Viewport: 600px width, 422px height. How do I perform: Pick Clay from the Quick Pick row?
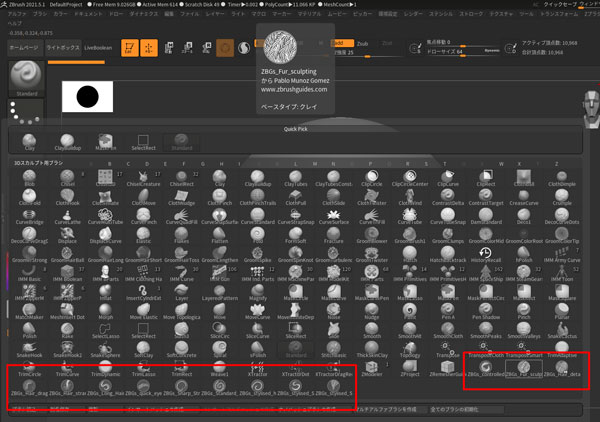[29, 142]
